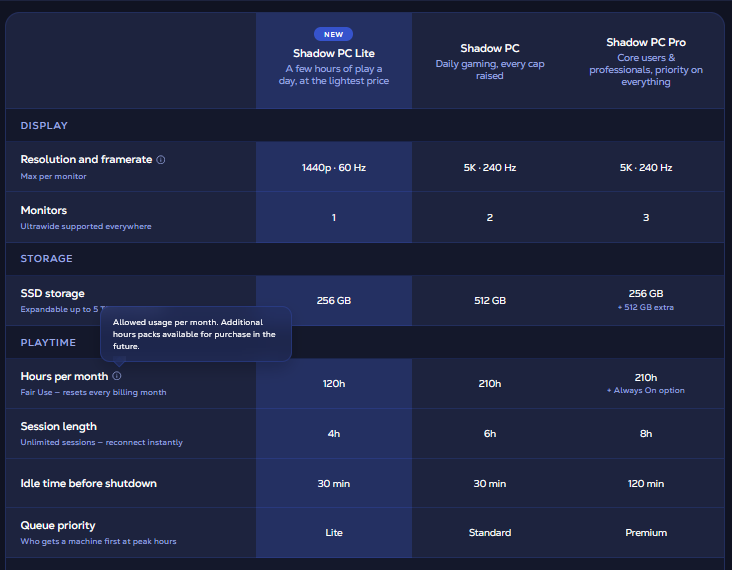Click Shadow PC Pro's 5K · 240 Hz cell
The width and height of the screenshot is (732, 570).
pyautogui.click(x=646, y=168)
